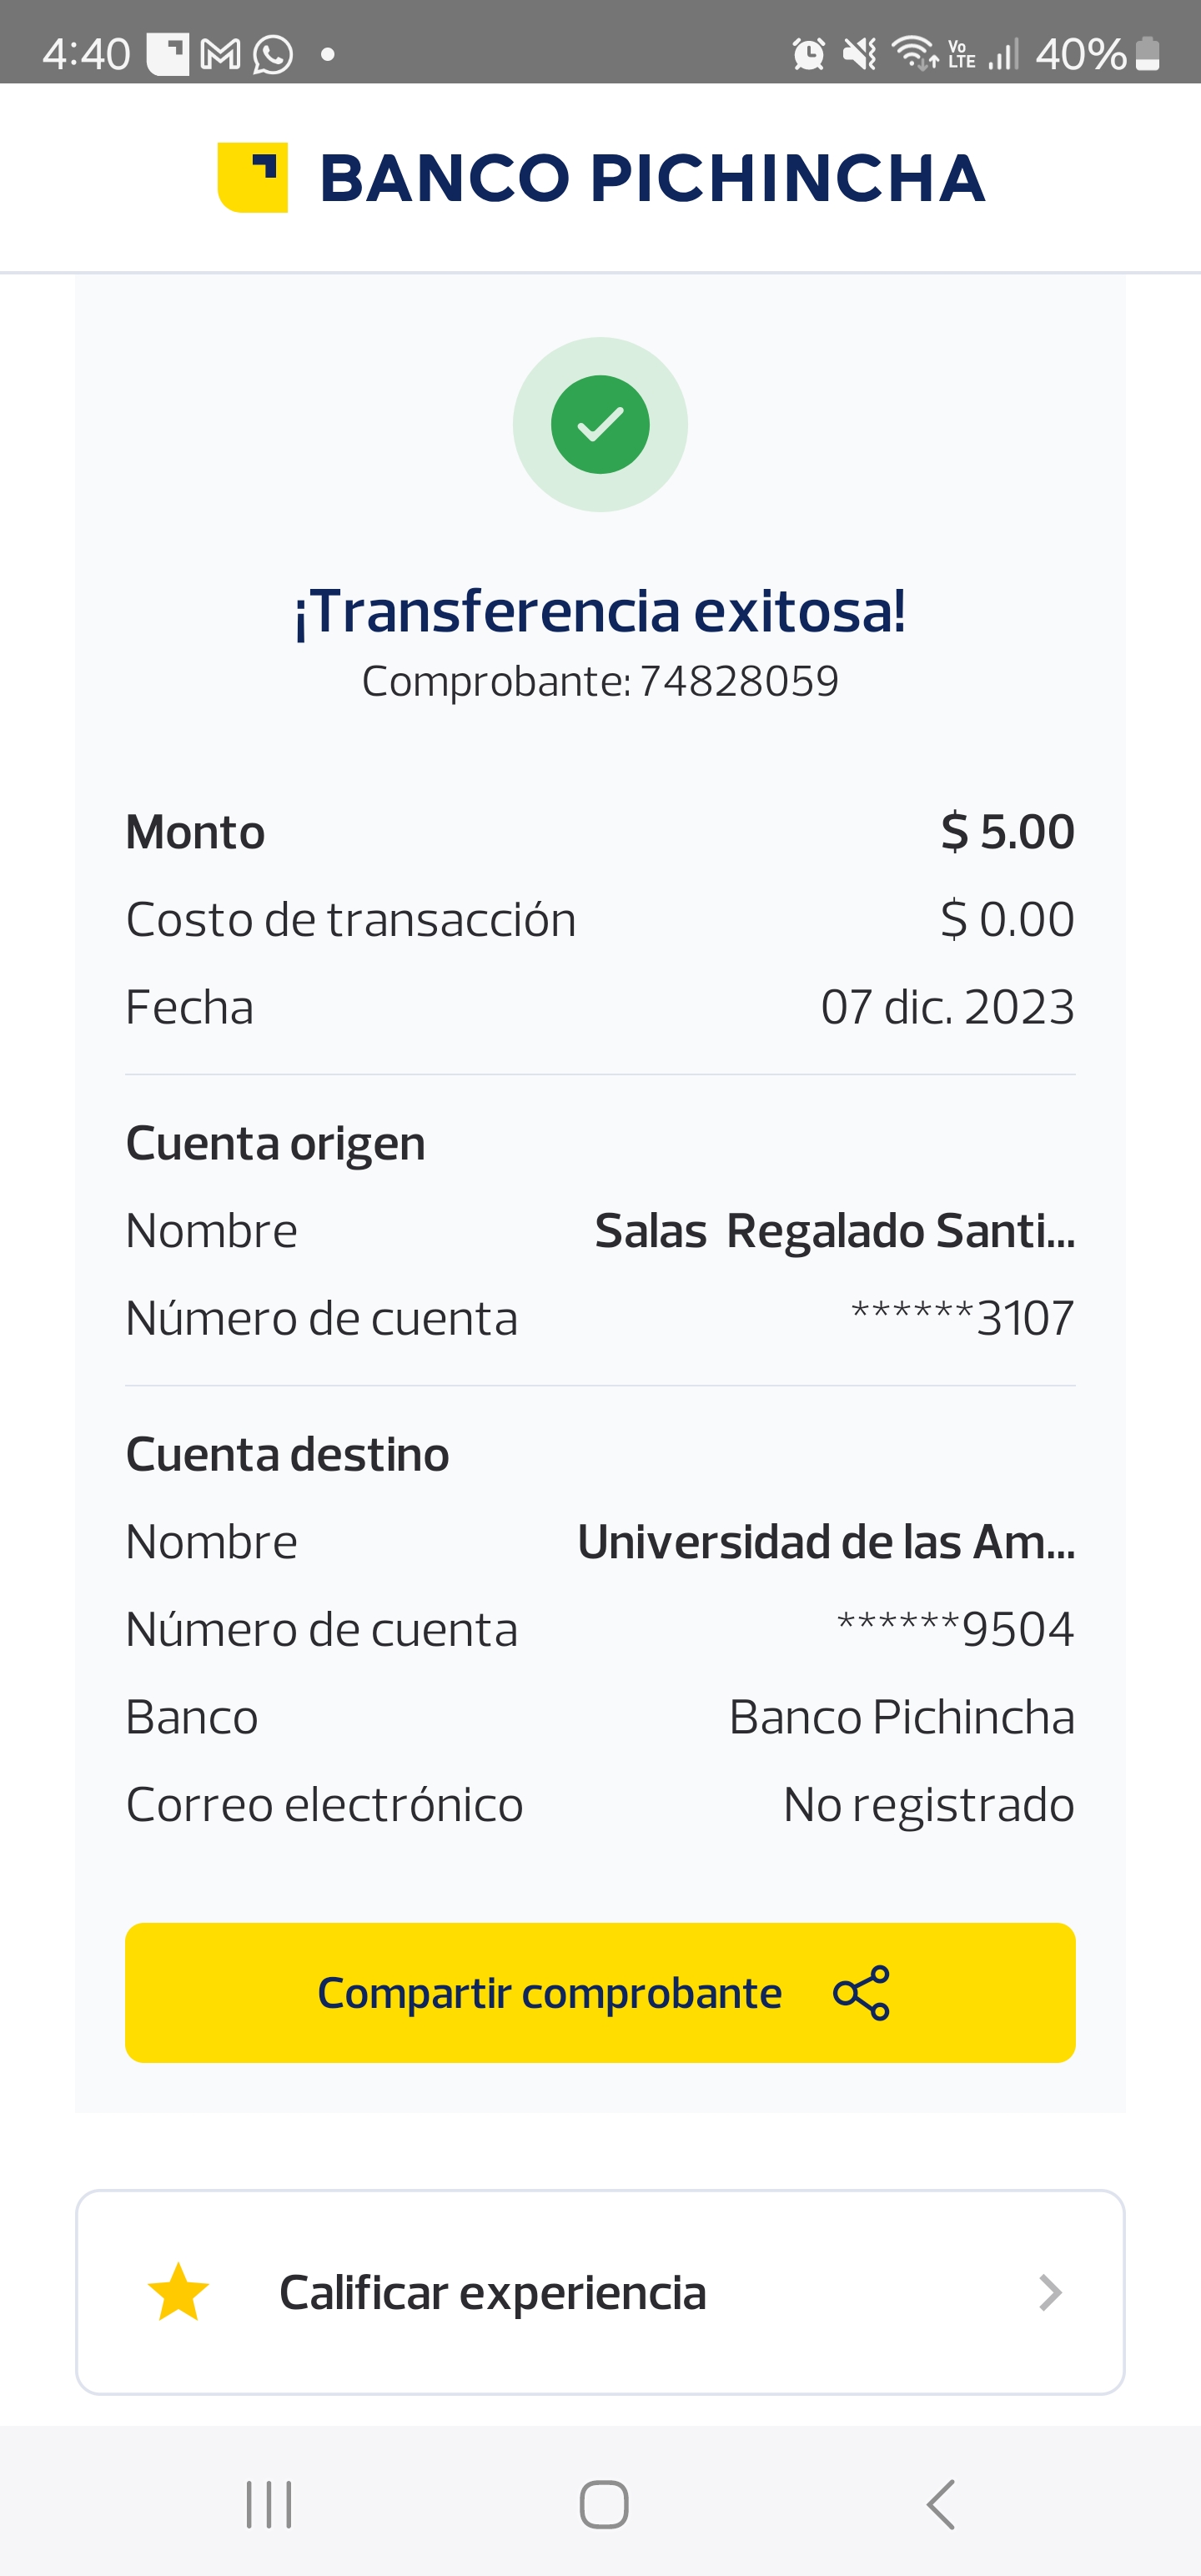The width and height of the screenshot is (1201, 2576).
Task: Tap the share icon on yellow button
Action: click(x=861, y=1993)
